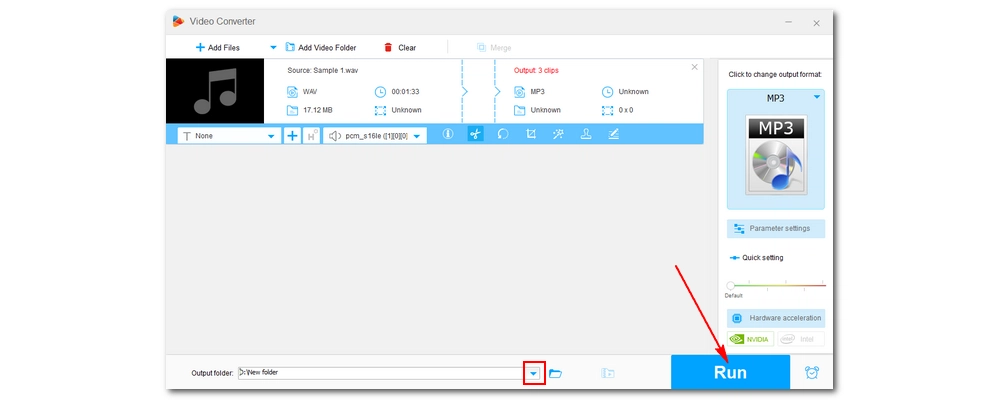Viewport: 1000px width, 400px height.
Task: Open the rotate tool
Action: [x=503, y=134]
